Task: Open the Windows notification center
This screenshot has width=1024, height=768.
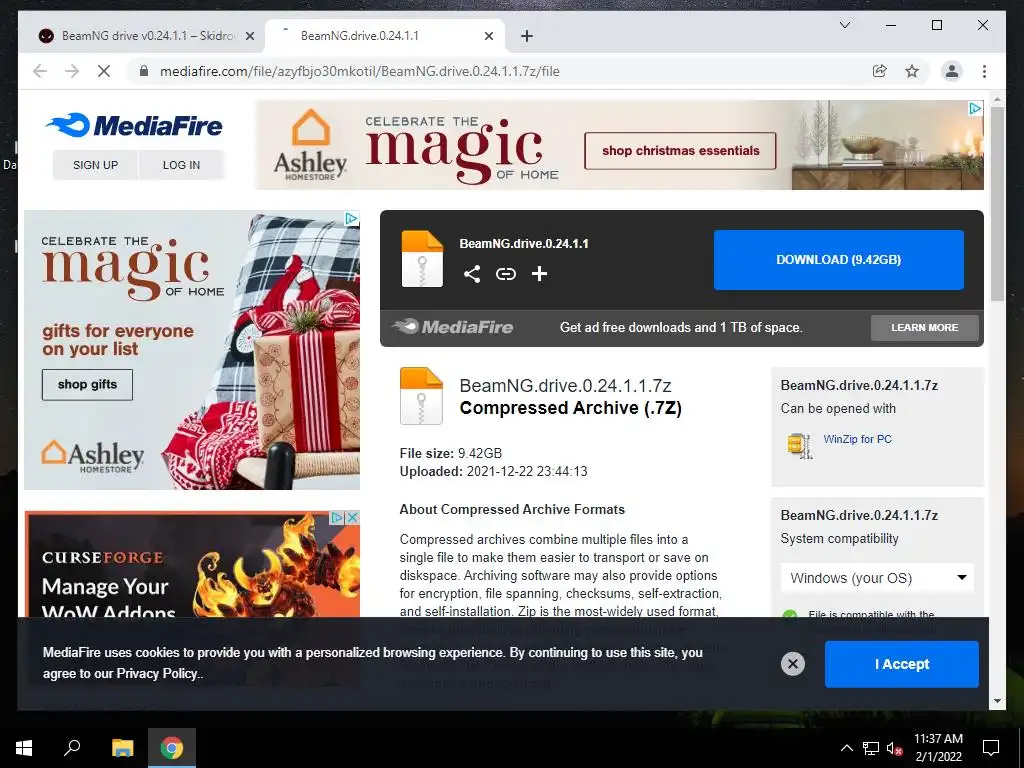Action: (991, 748)
